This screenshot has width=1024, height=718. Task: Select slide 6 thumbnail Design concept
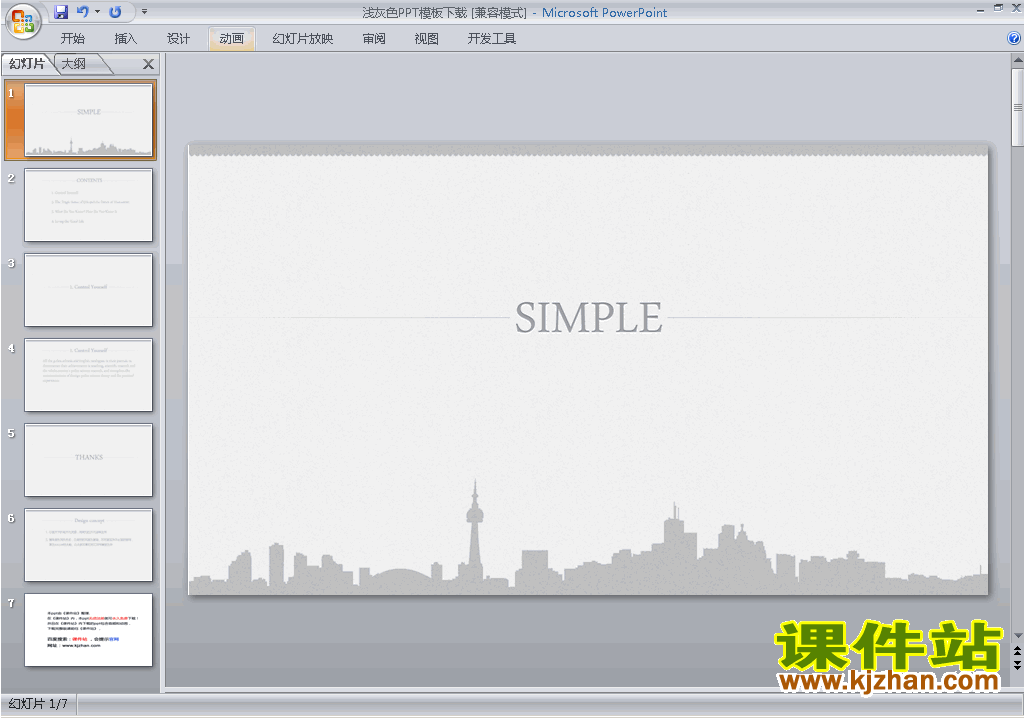(88, 545)
